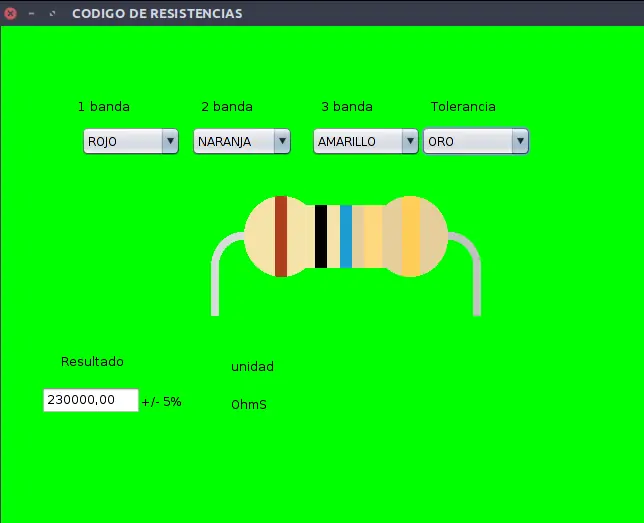644x523 pixels.
Task: Minimize the CODIGO DE RESISTENCIAS window
Action: coord(31,14)
